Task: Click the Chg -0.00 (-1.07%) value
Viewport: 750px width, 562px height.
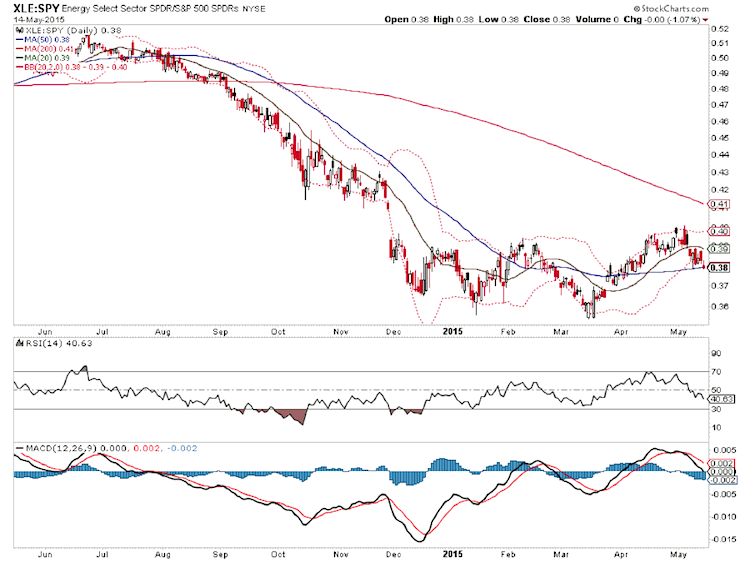Action: click(662, 20)
